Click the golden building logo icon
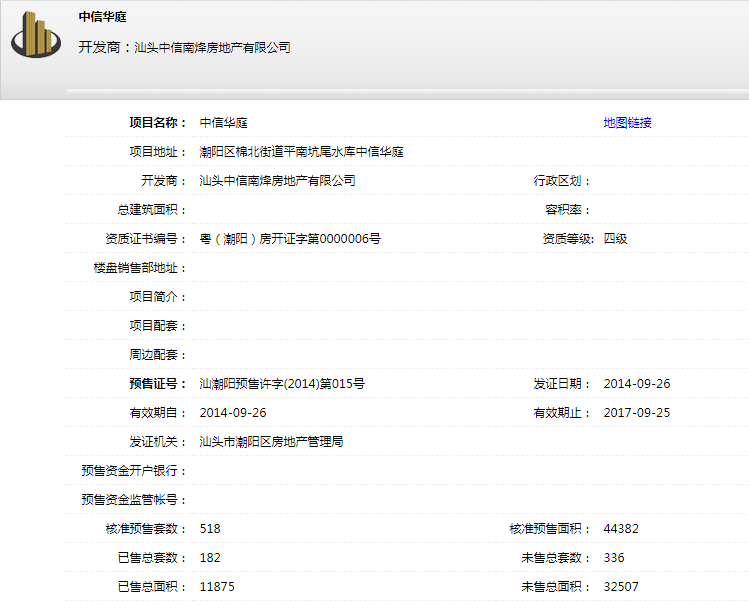The width and height of the screenshot is (749, 613). (37, 37)
